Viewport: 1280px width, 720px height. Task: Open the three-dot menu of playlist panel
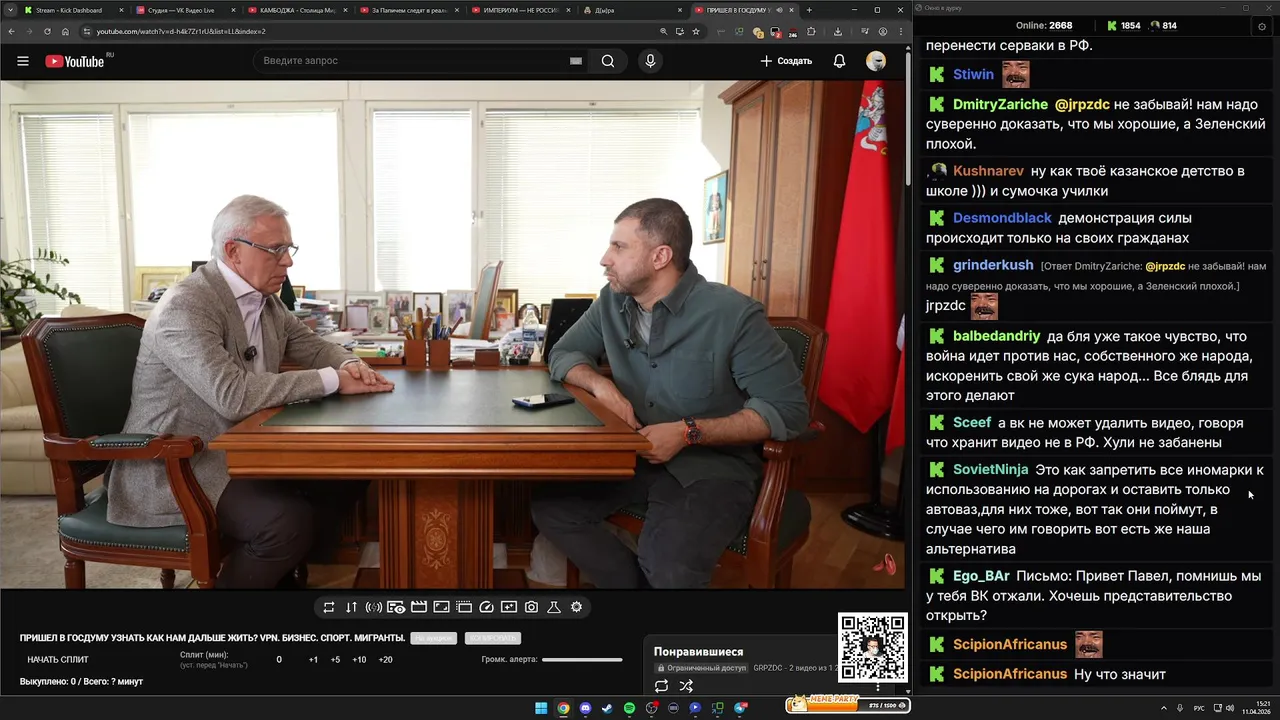tap(878, 686)
